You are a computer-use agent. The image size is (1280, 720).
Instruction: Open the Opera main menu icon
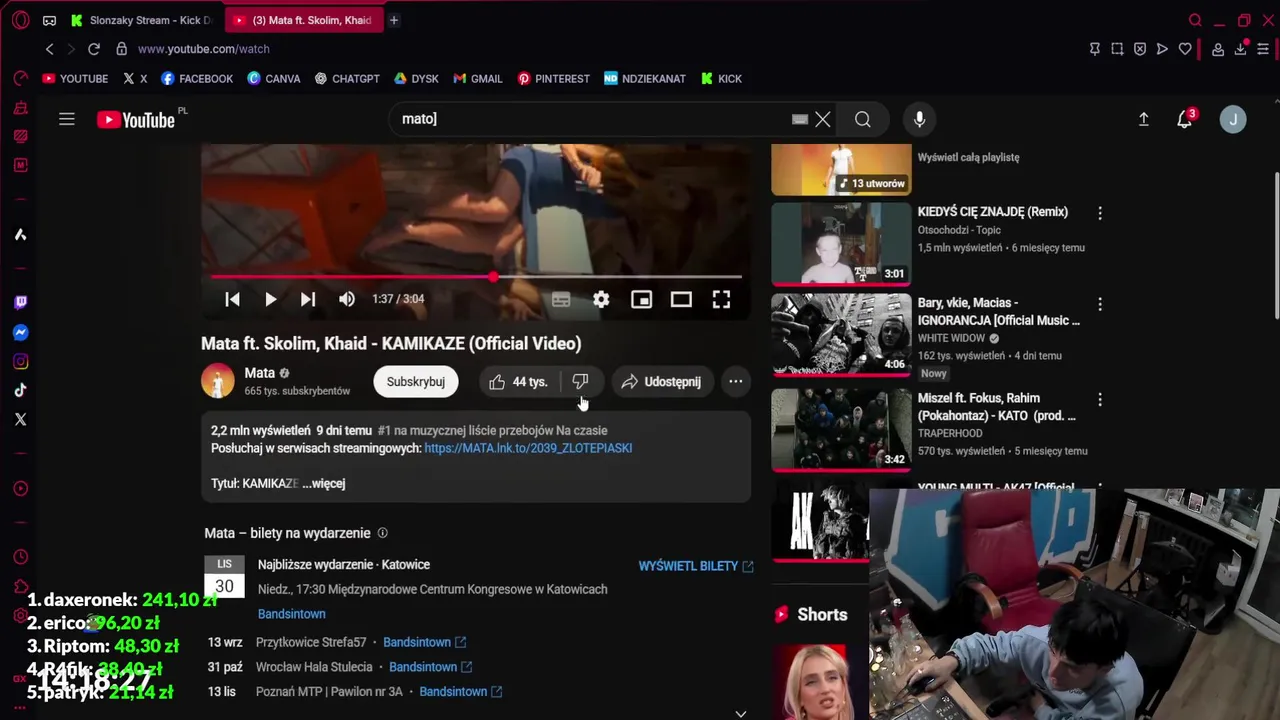click(21, 20)
